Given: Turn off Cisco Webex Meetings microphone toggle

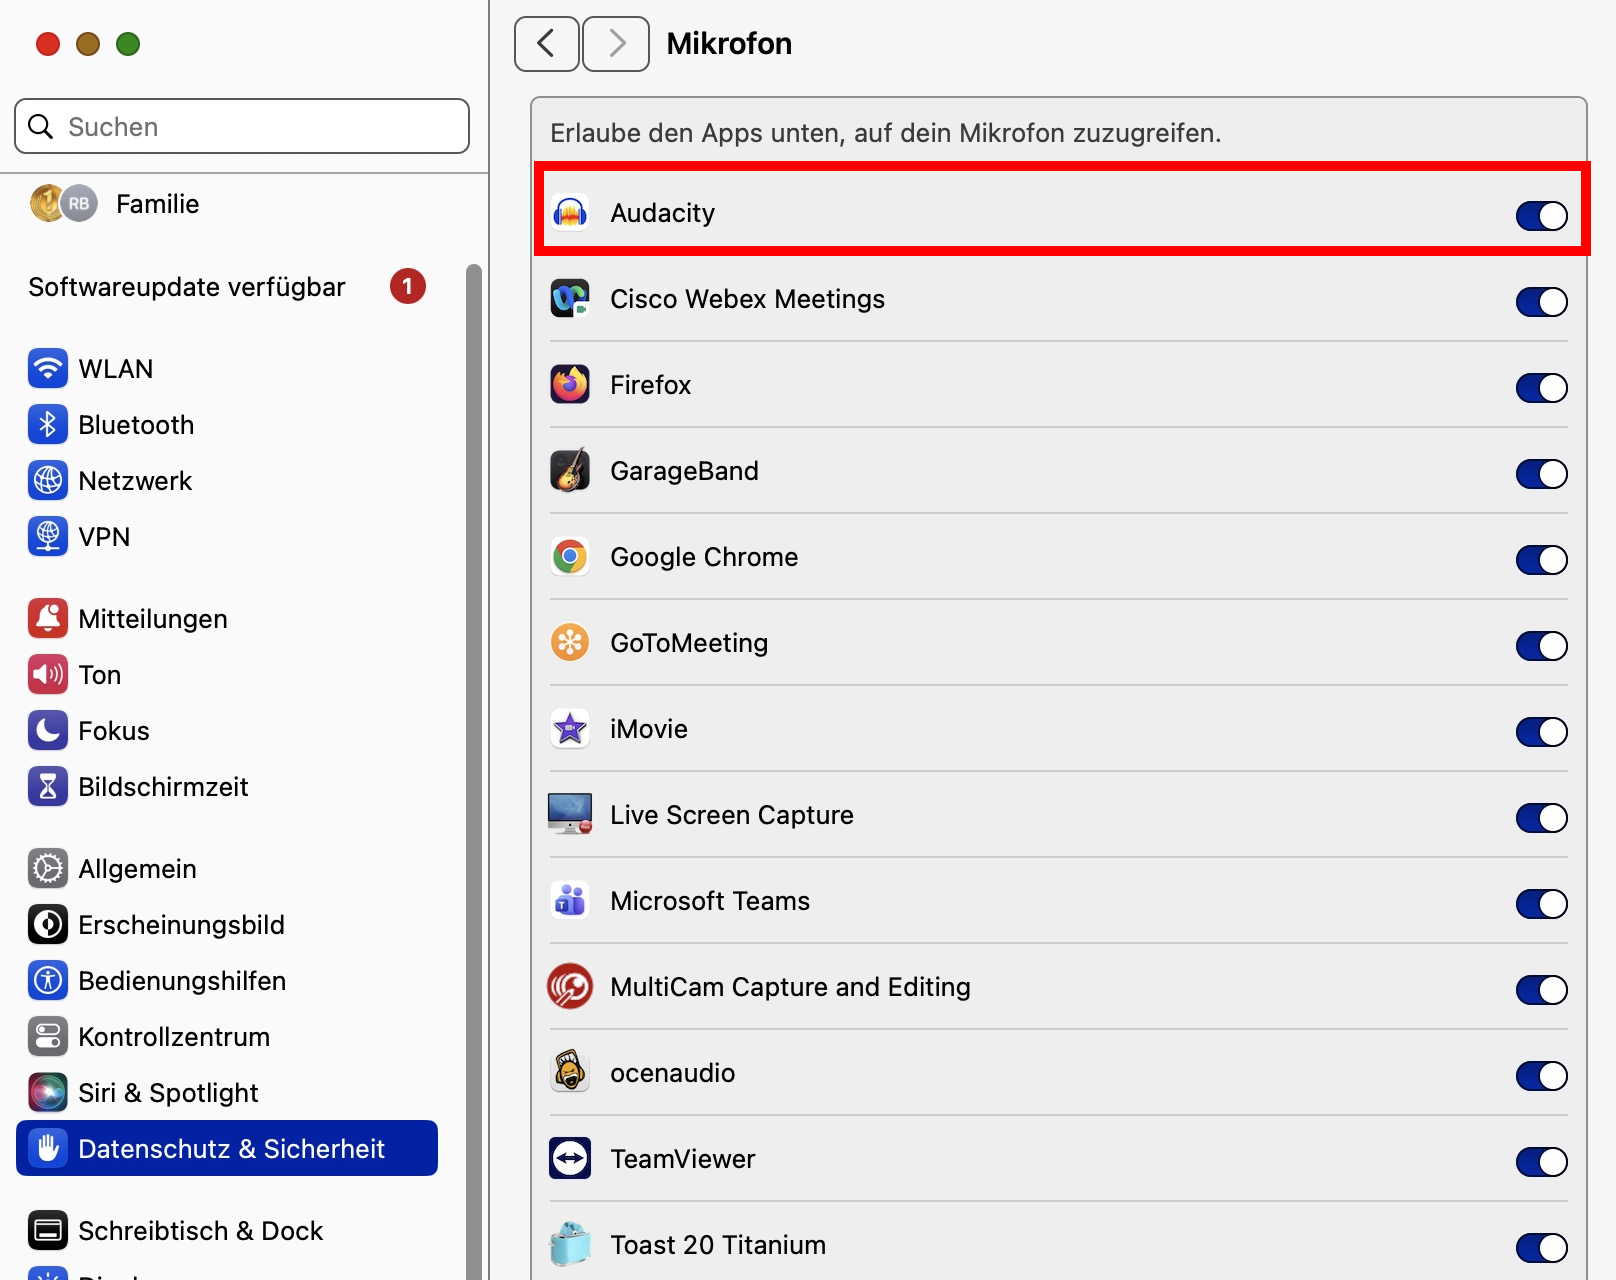Looking at the screenshot, I should (1541, 301).
